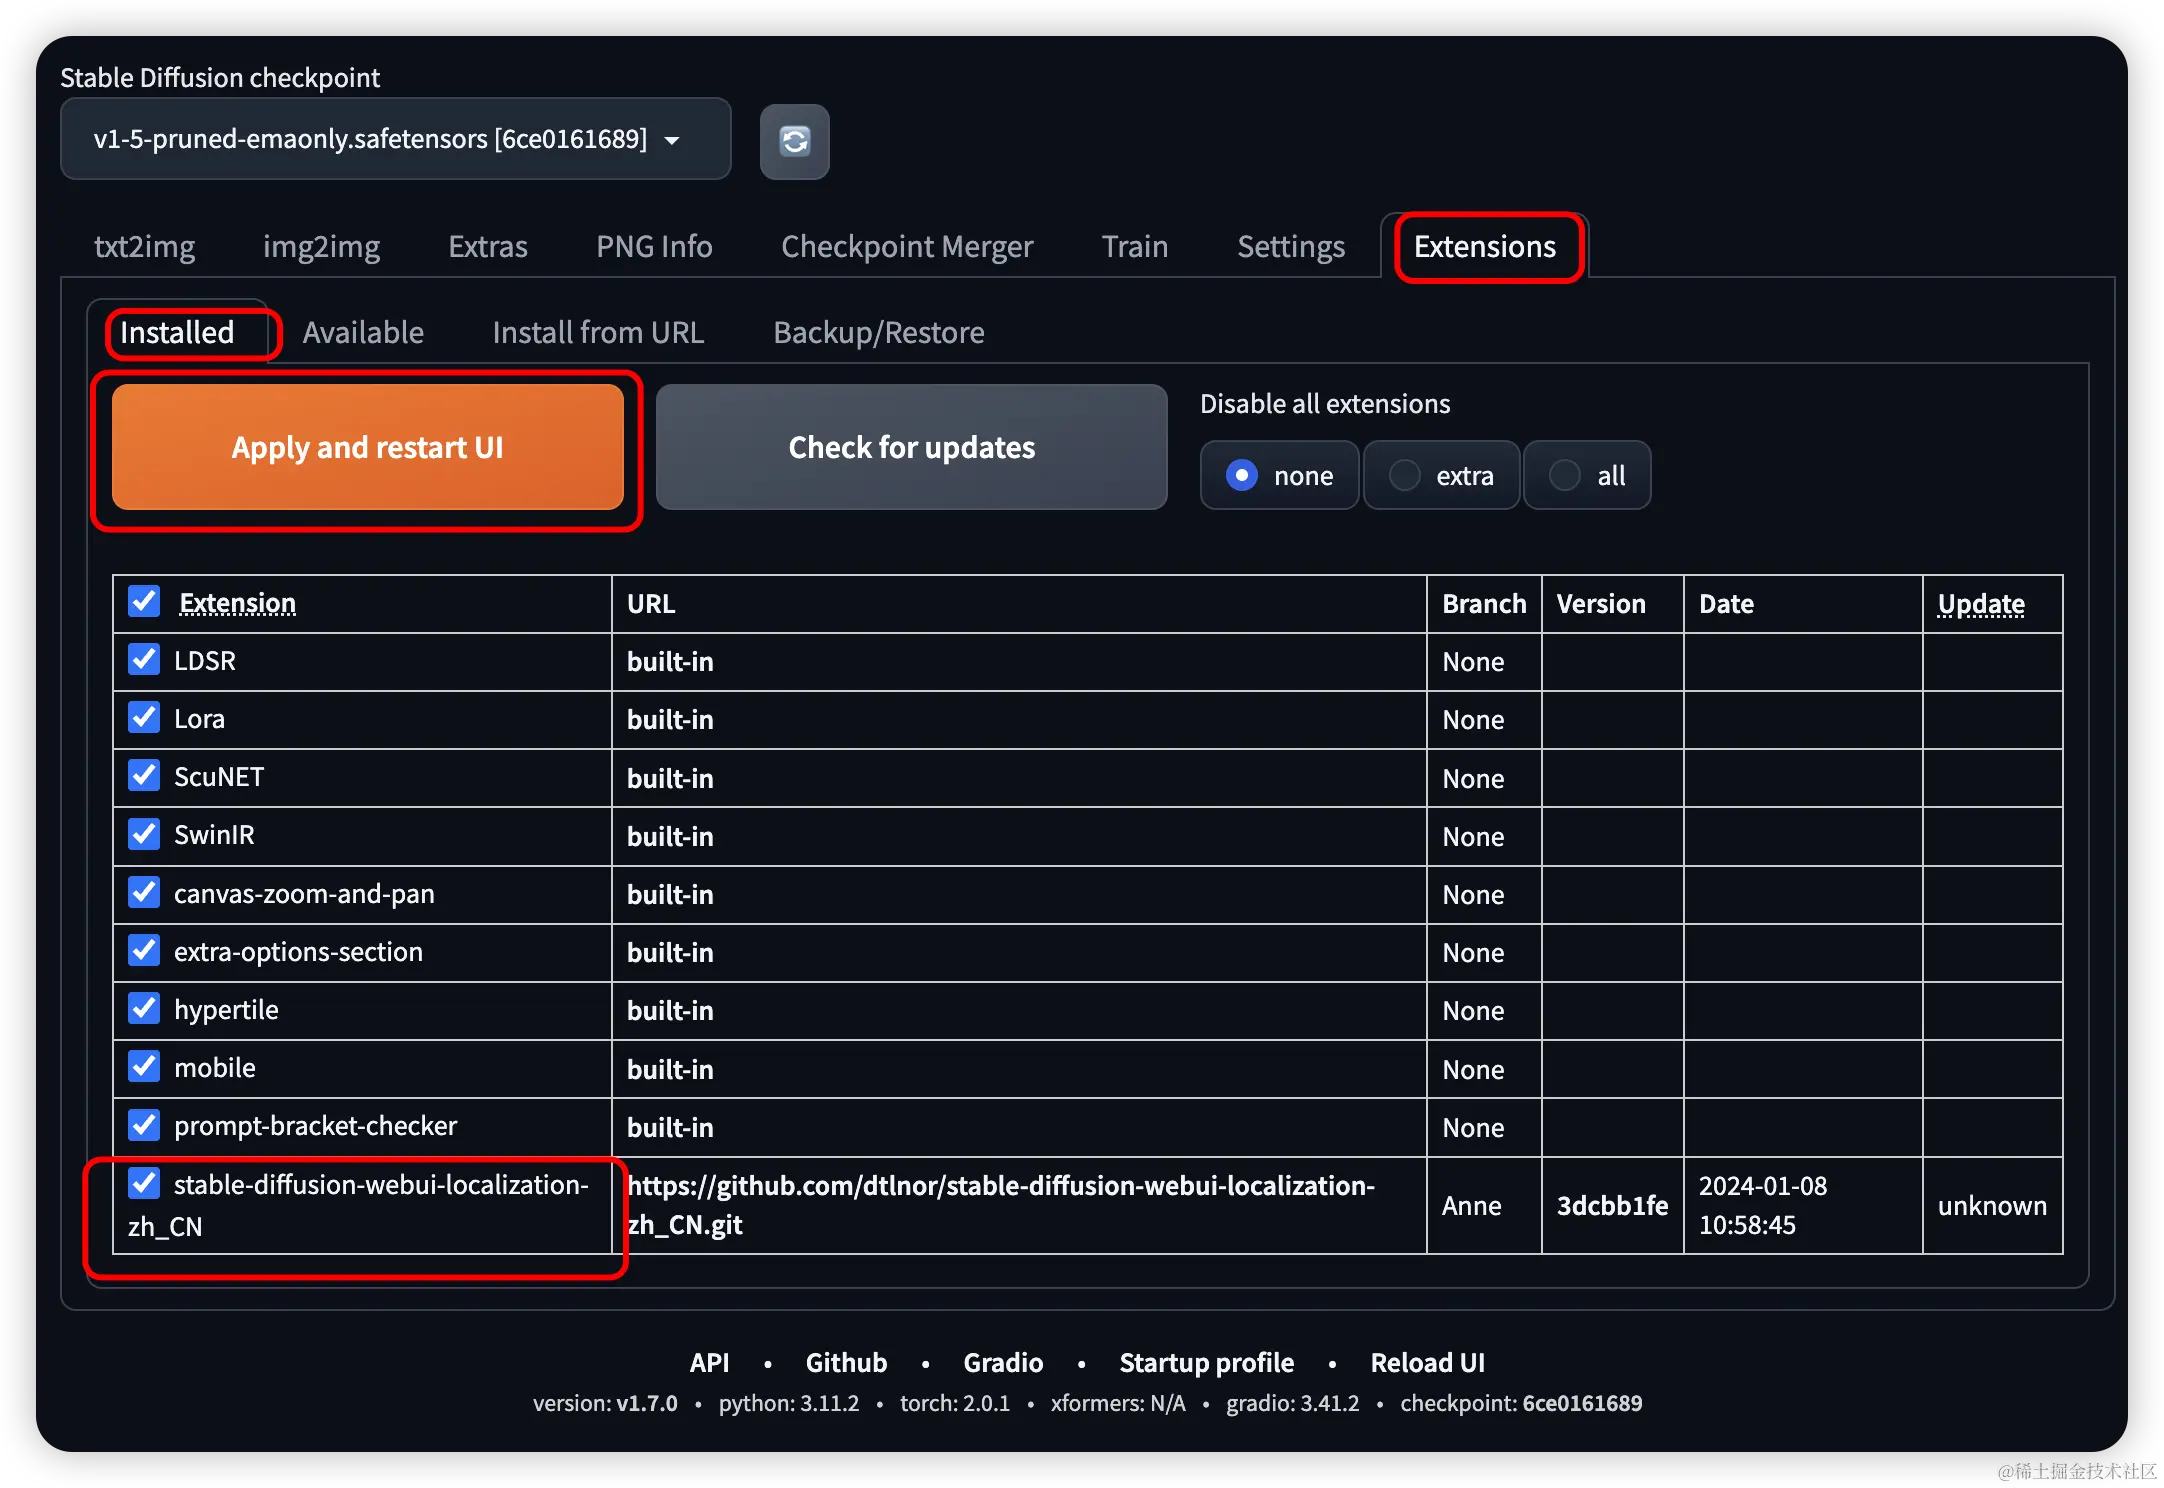Select the 'extra' disable extensions option
The image size is (2164, 1488).
pos(1442,475)
